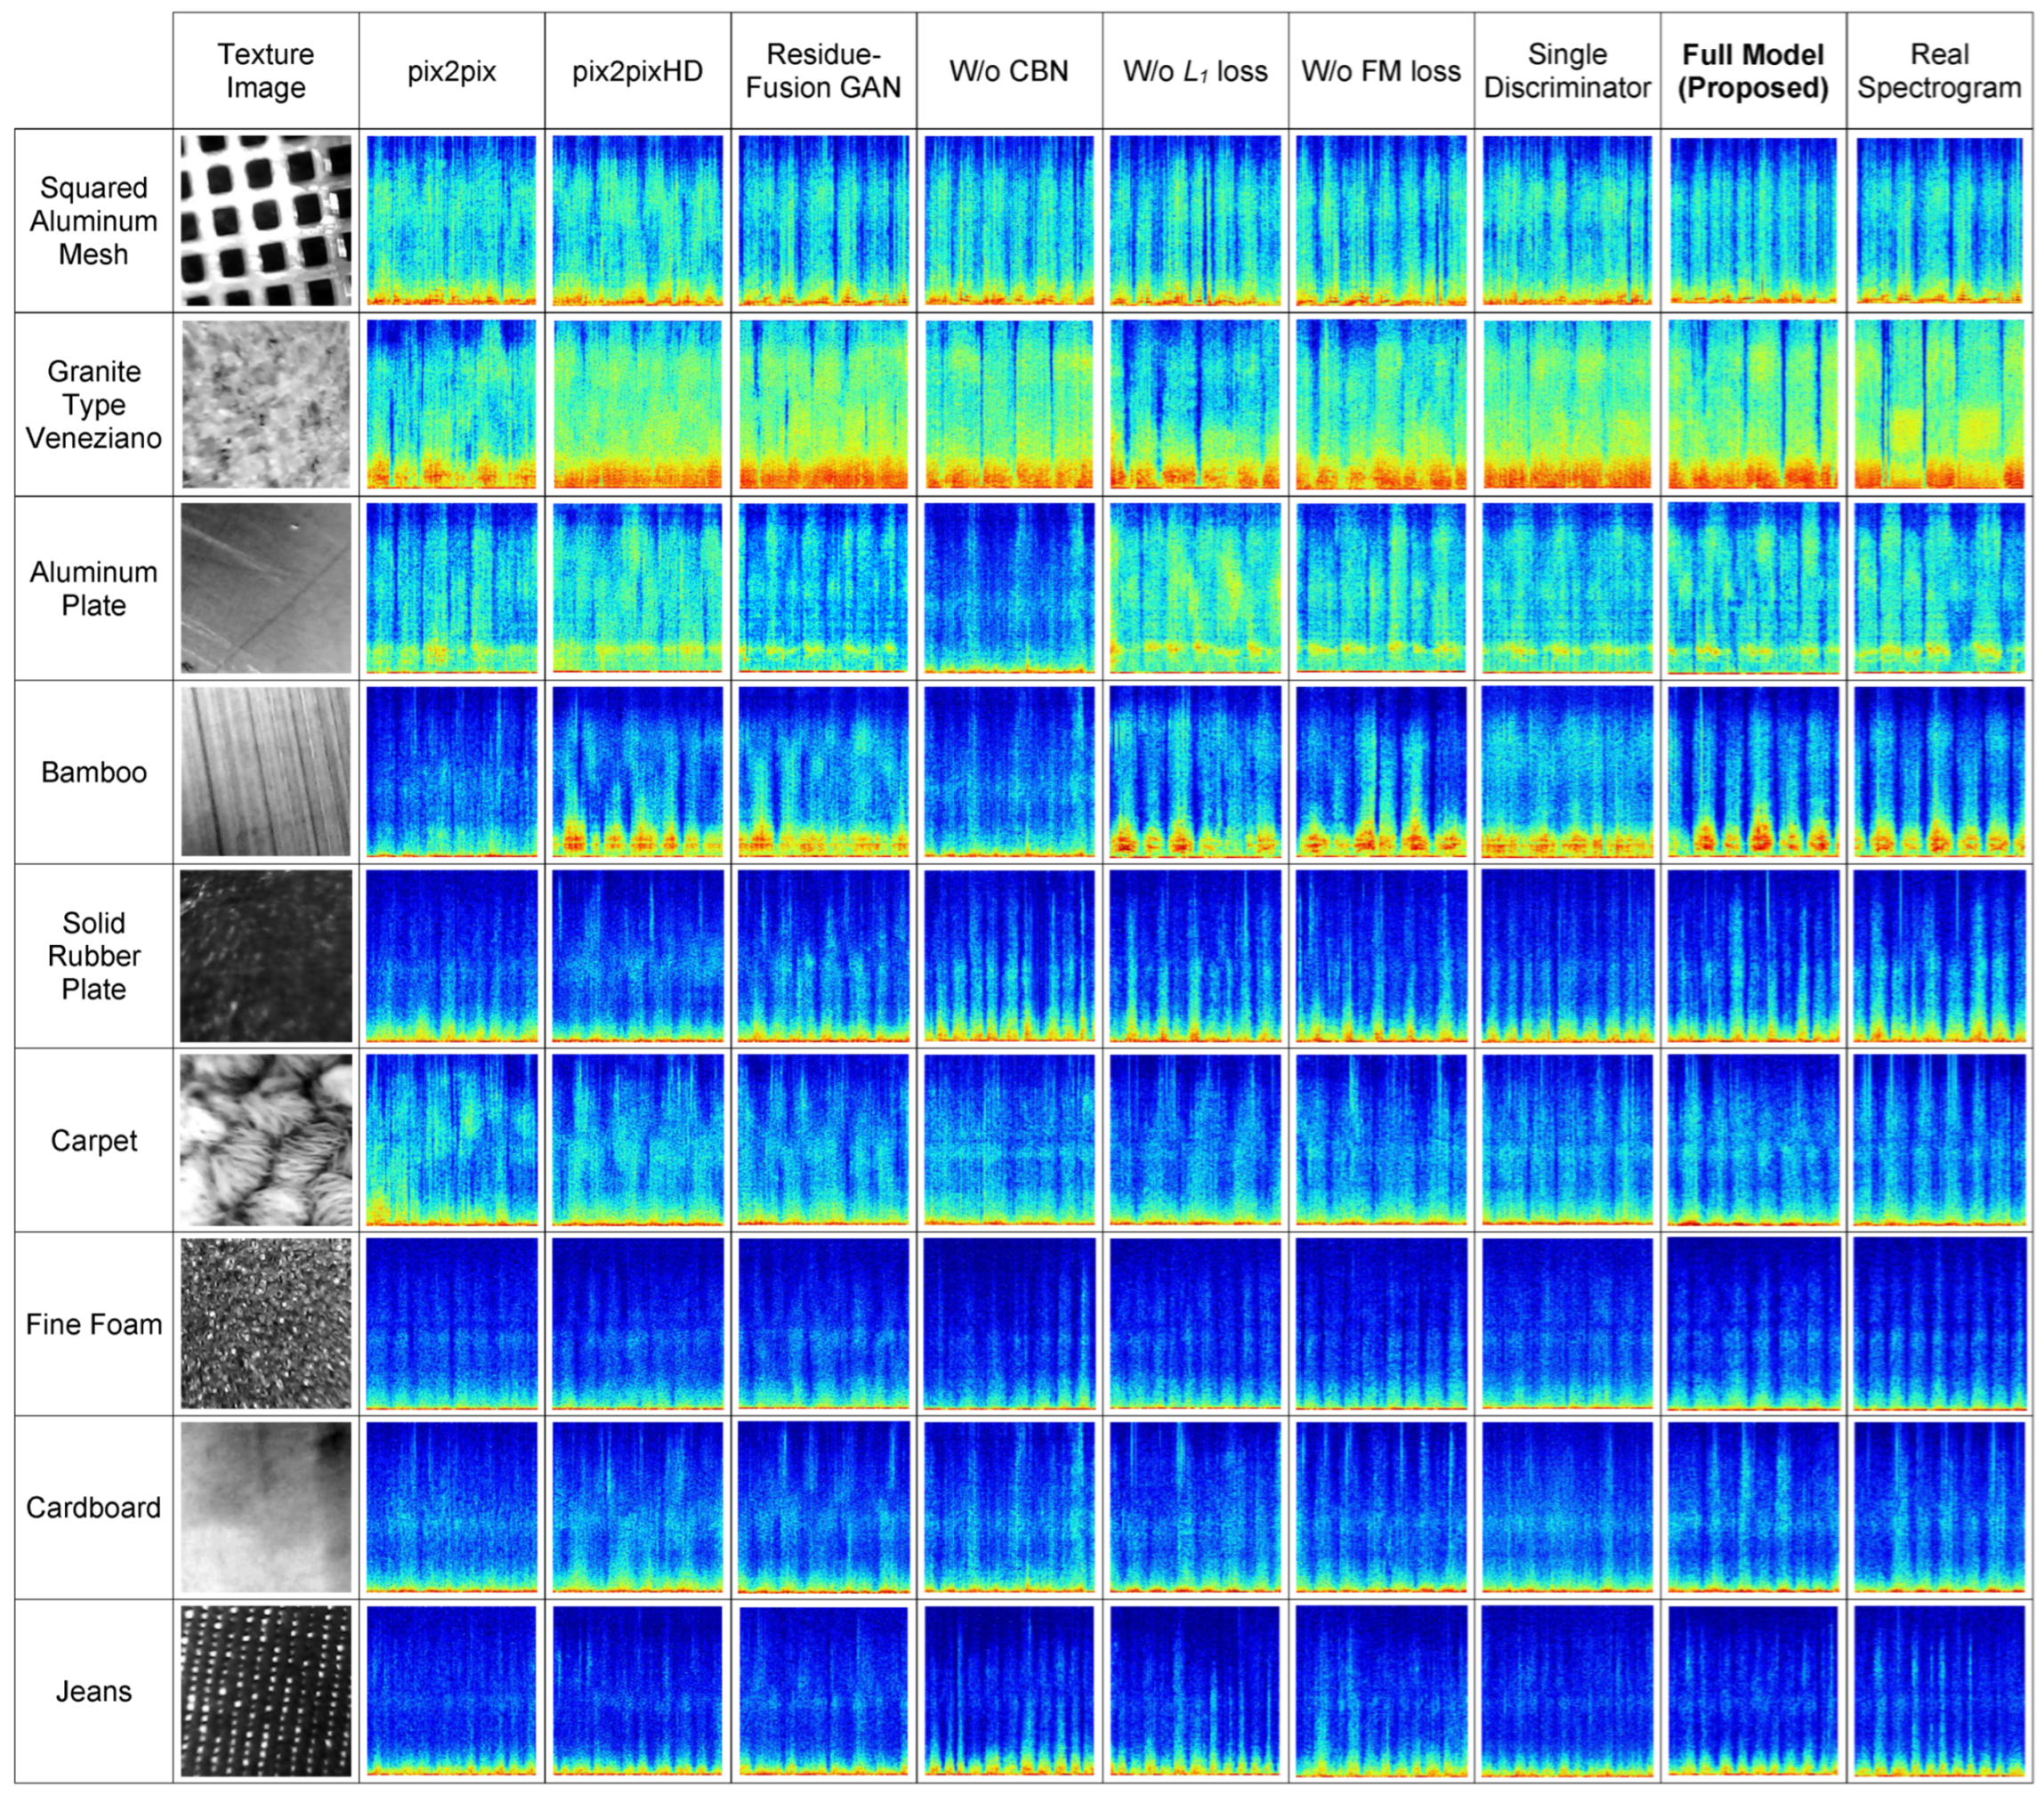This screenshot has height=1795, width=2044.
Task: Click the Full Model (Proposed) column header
Action: 1753,71
